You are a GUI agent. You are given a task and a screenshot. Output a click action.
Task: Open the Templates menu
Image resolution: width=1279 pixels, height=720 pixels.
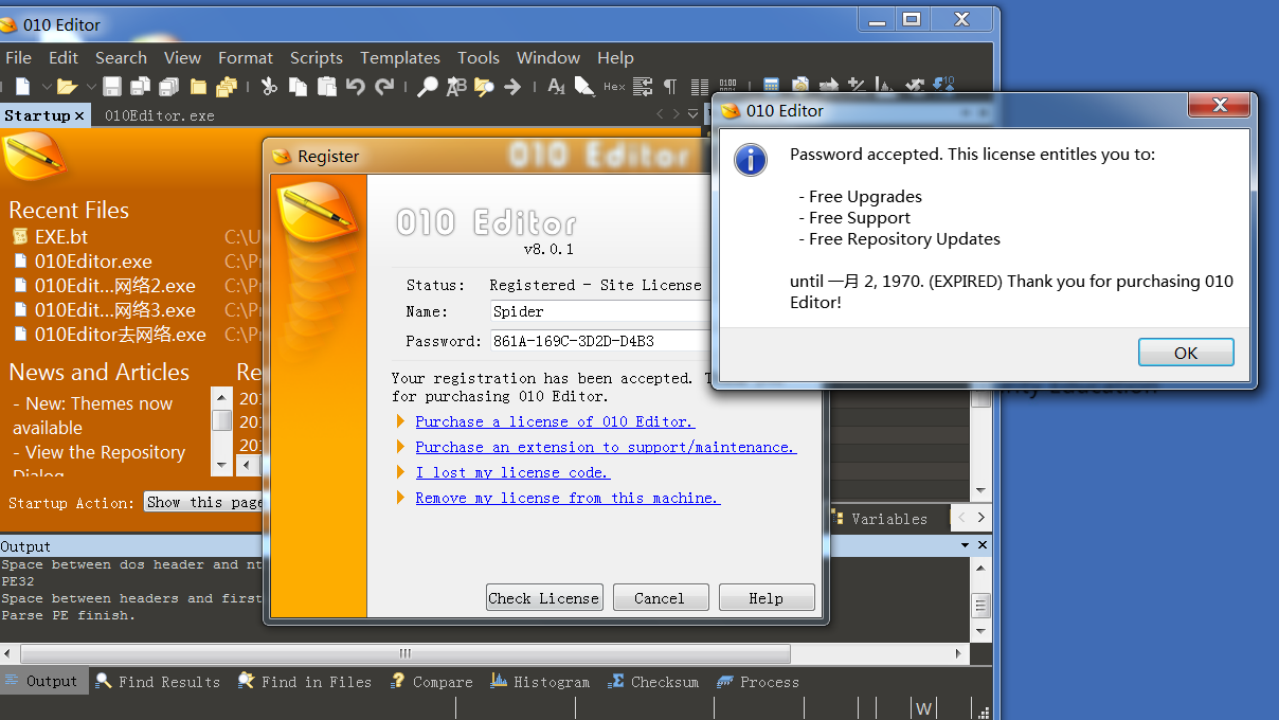400,58
